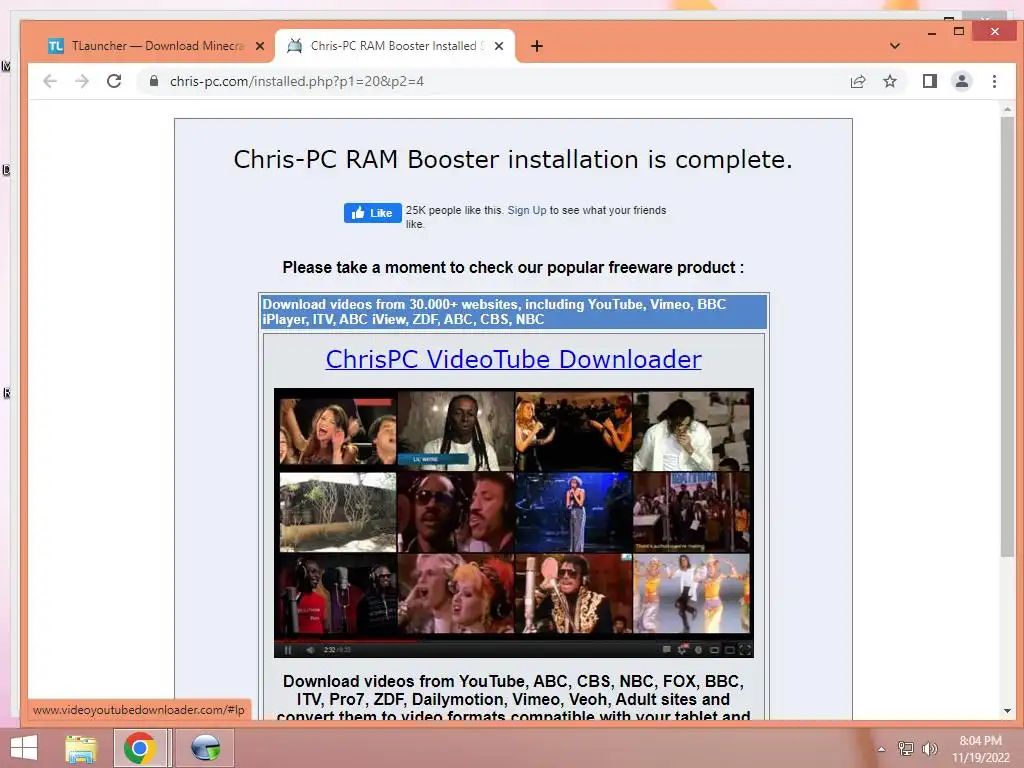Viewport: 1024px width, 768px height.
Task: Click the page vertical scrollbar
Action: [1007, 336]
